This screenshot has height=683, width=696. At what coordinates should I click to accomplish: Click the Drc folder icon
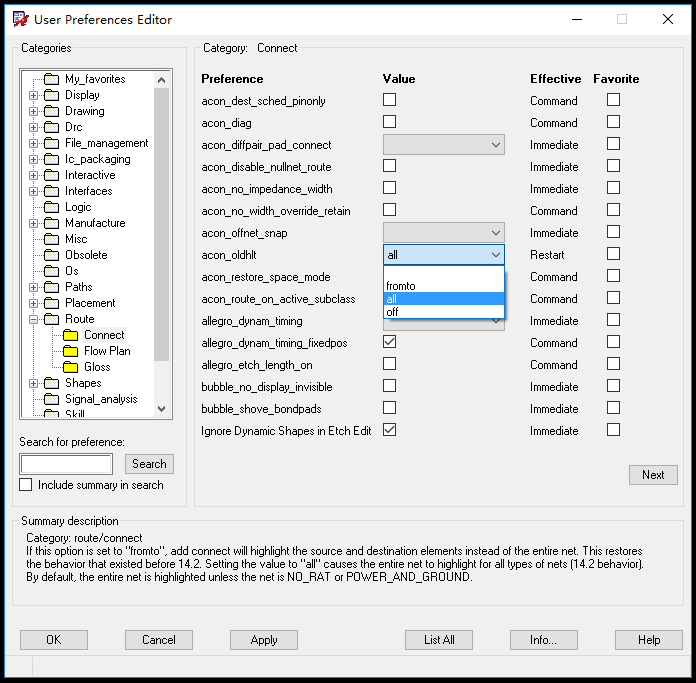tap(51, 127)
